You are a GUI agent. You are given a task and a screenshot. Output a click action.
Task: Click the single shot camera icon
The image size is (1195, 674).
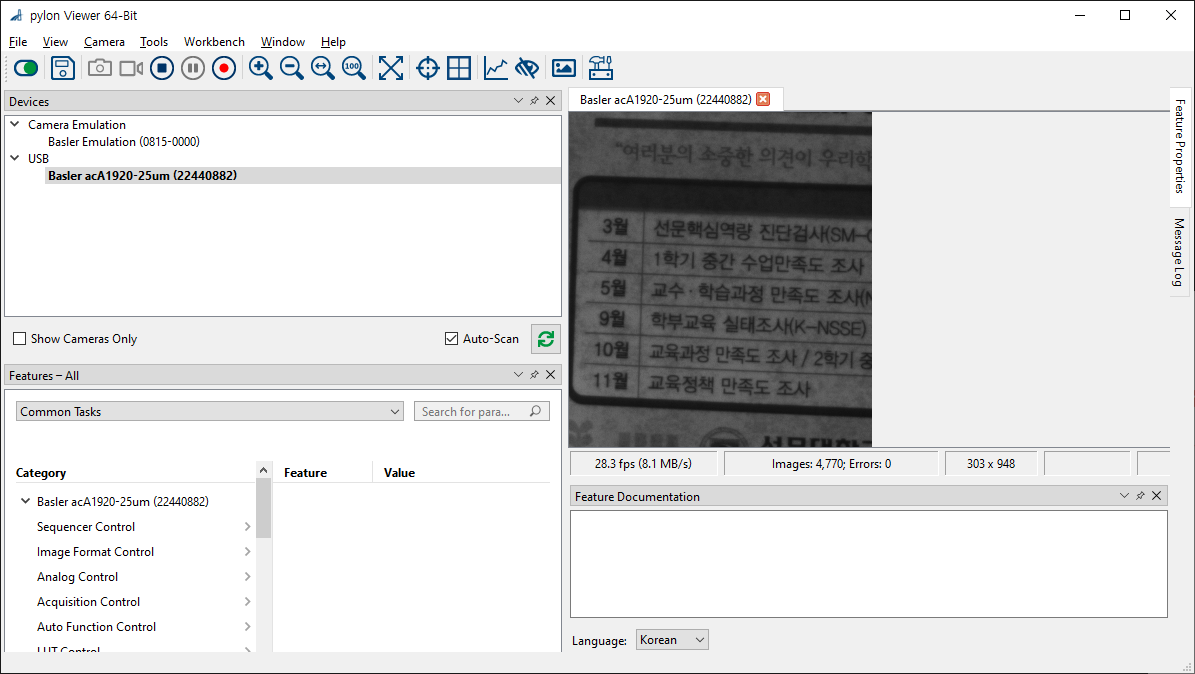click(99, 68)
